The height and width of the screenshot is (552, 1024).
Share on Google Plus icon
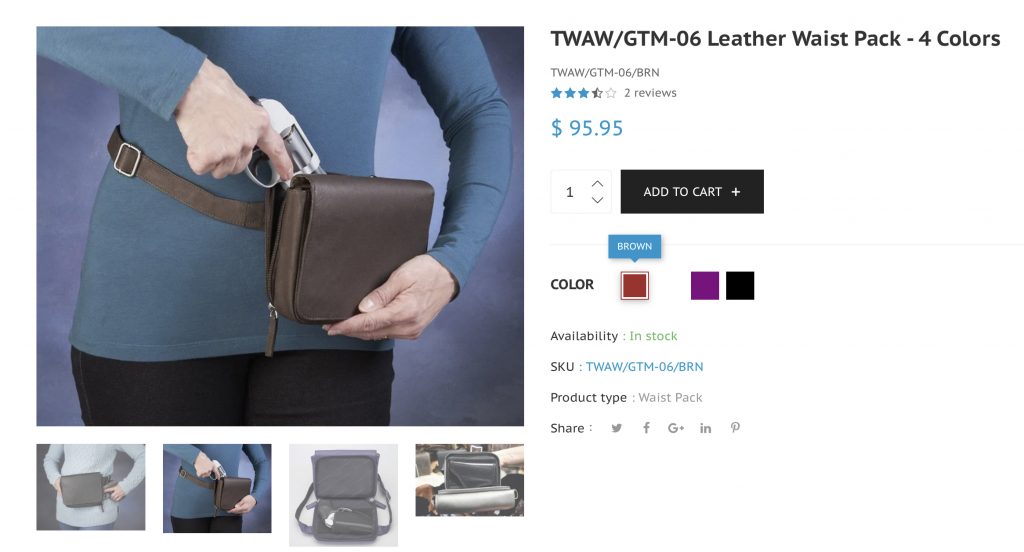675,428
